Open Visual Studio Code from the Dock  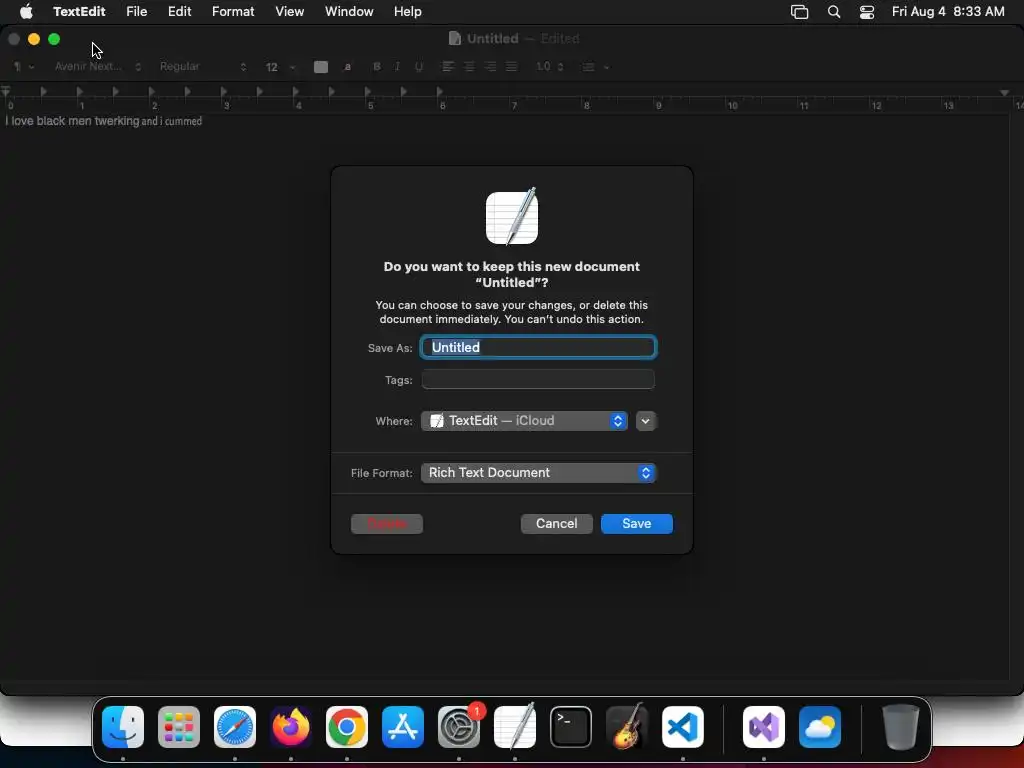tap(683, 726)
